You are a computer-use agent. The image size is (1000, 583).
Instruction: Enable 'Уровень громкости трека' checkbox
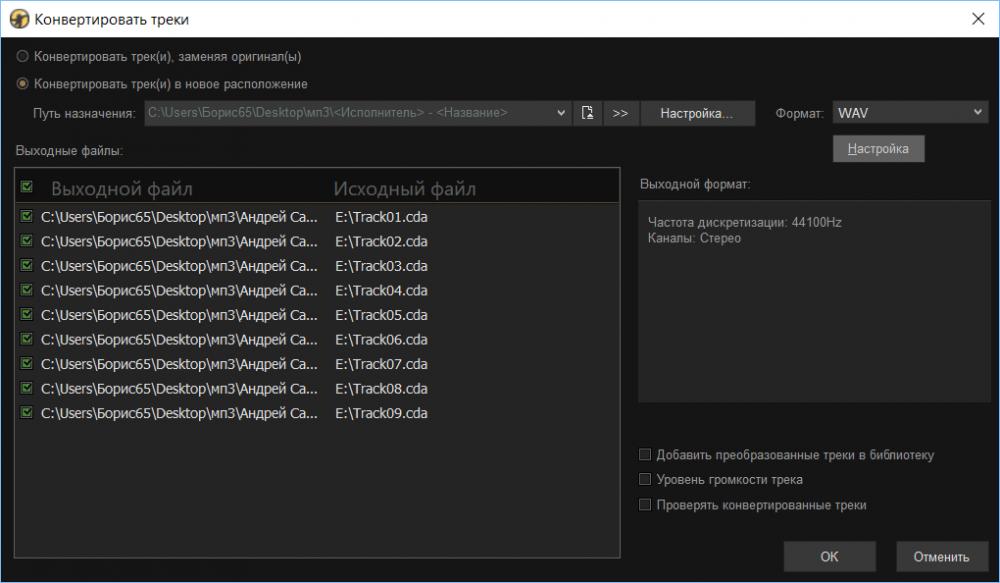(645, 479)
